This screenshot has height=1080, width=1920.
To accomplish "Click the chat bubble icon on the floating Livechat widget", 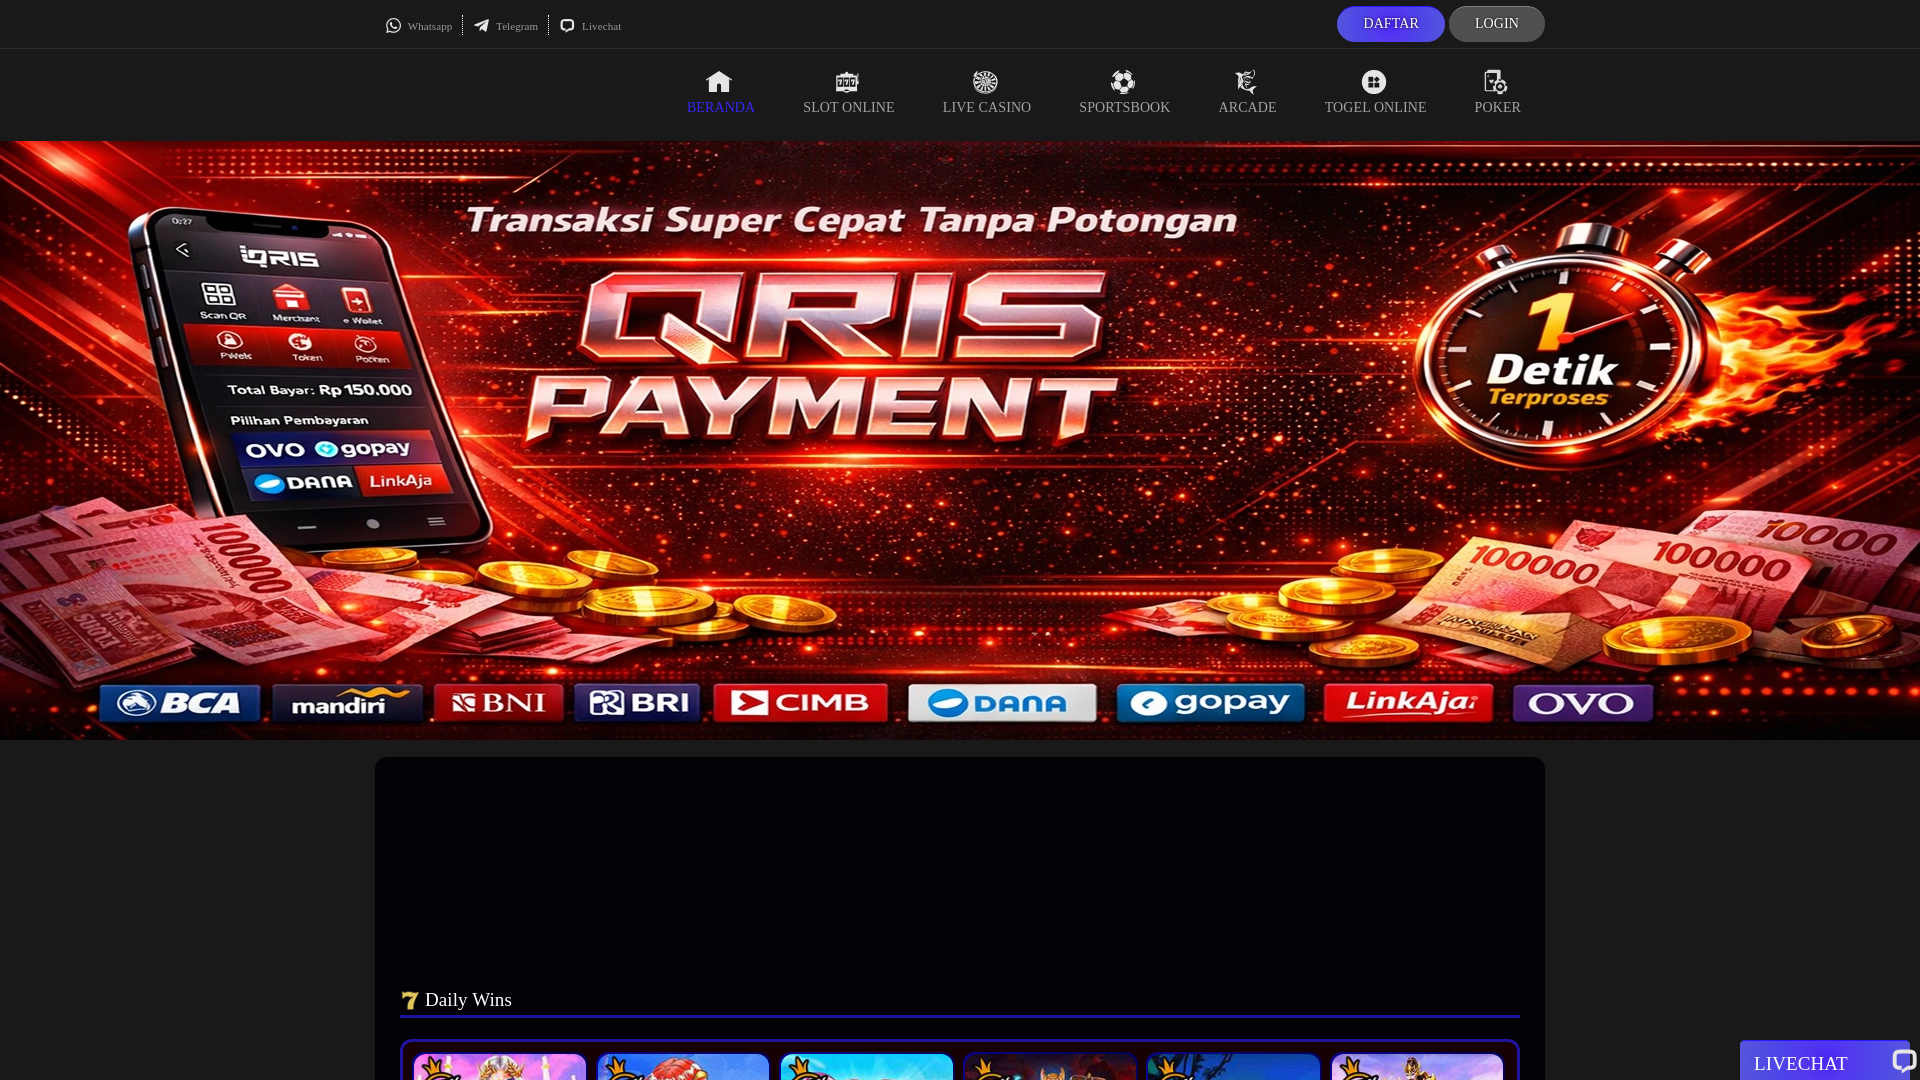I will pyautogui.click(x=1903, y=1061).
